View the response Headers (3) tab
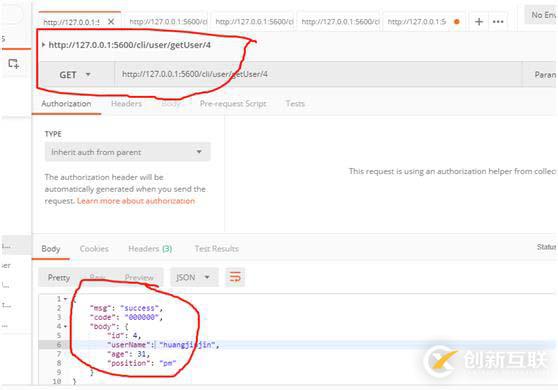 pyautogui.click(x=150, y=249)
